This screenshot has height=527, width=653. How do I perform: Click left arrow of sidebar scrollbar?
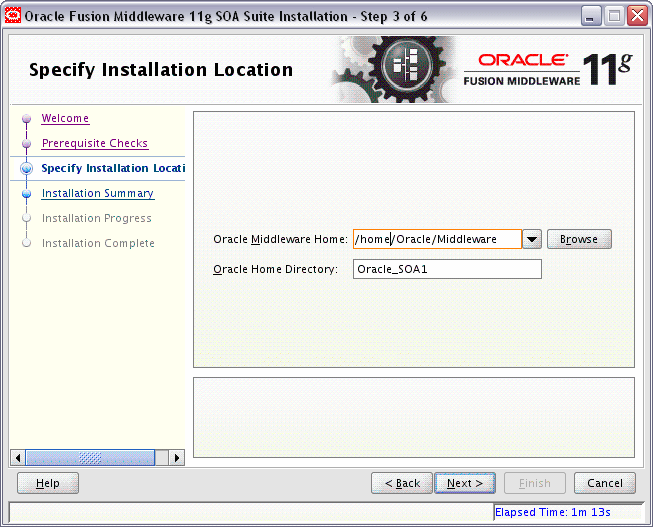(x=18, y=458)
